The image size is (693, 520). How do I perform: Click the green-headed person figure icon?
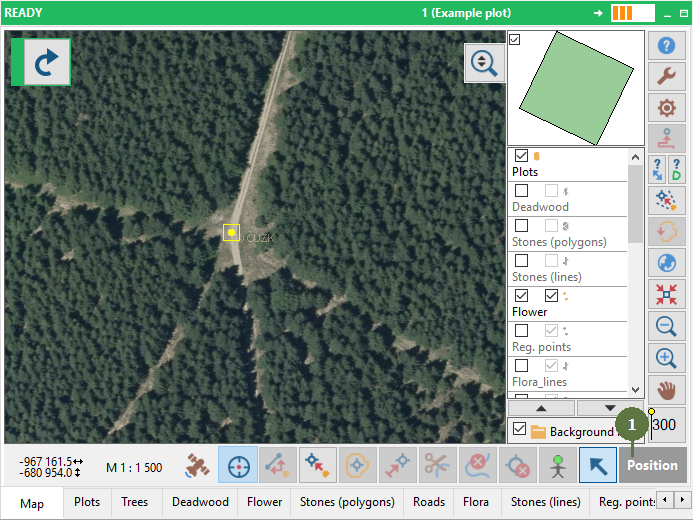(558, 465)
